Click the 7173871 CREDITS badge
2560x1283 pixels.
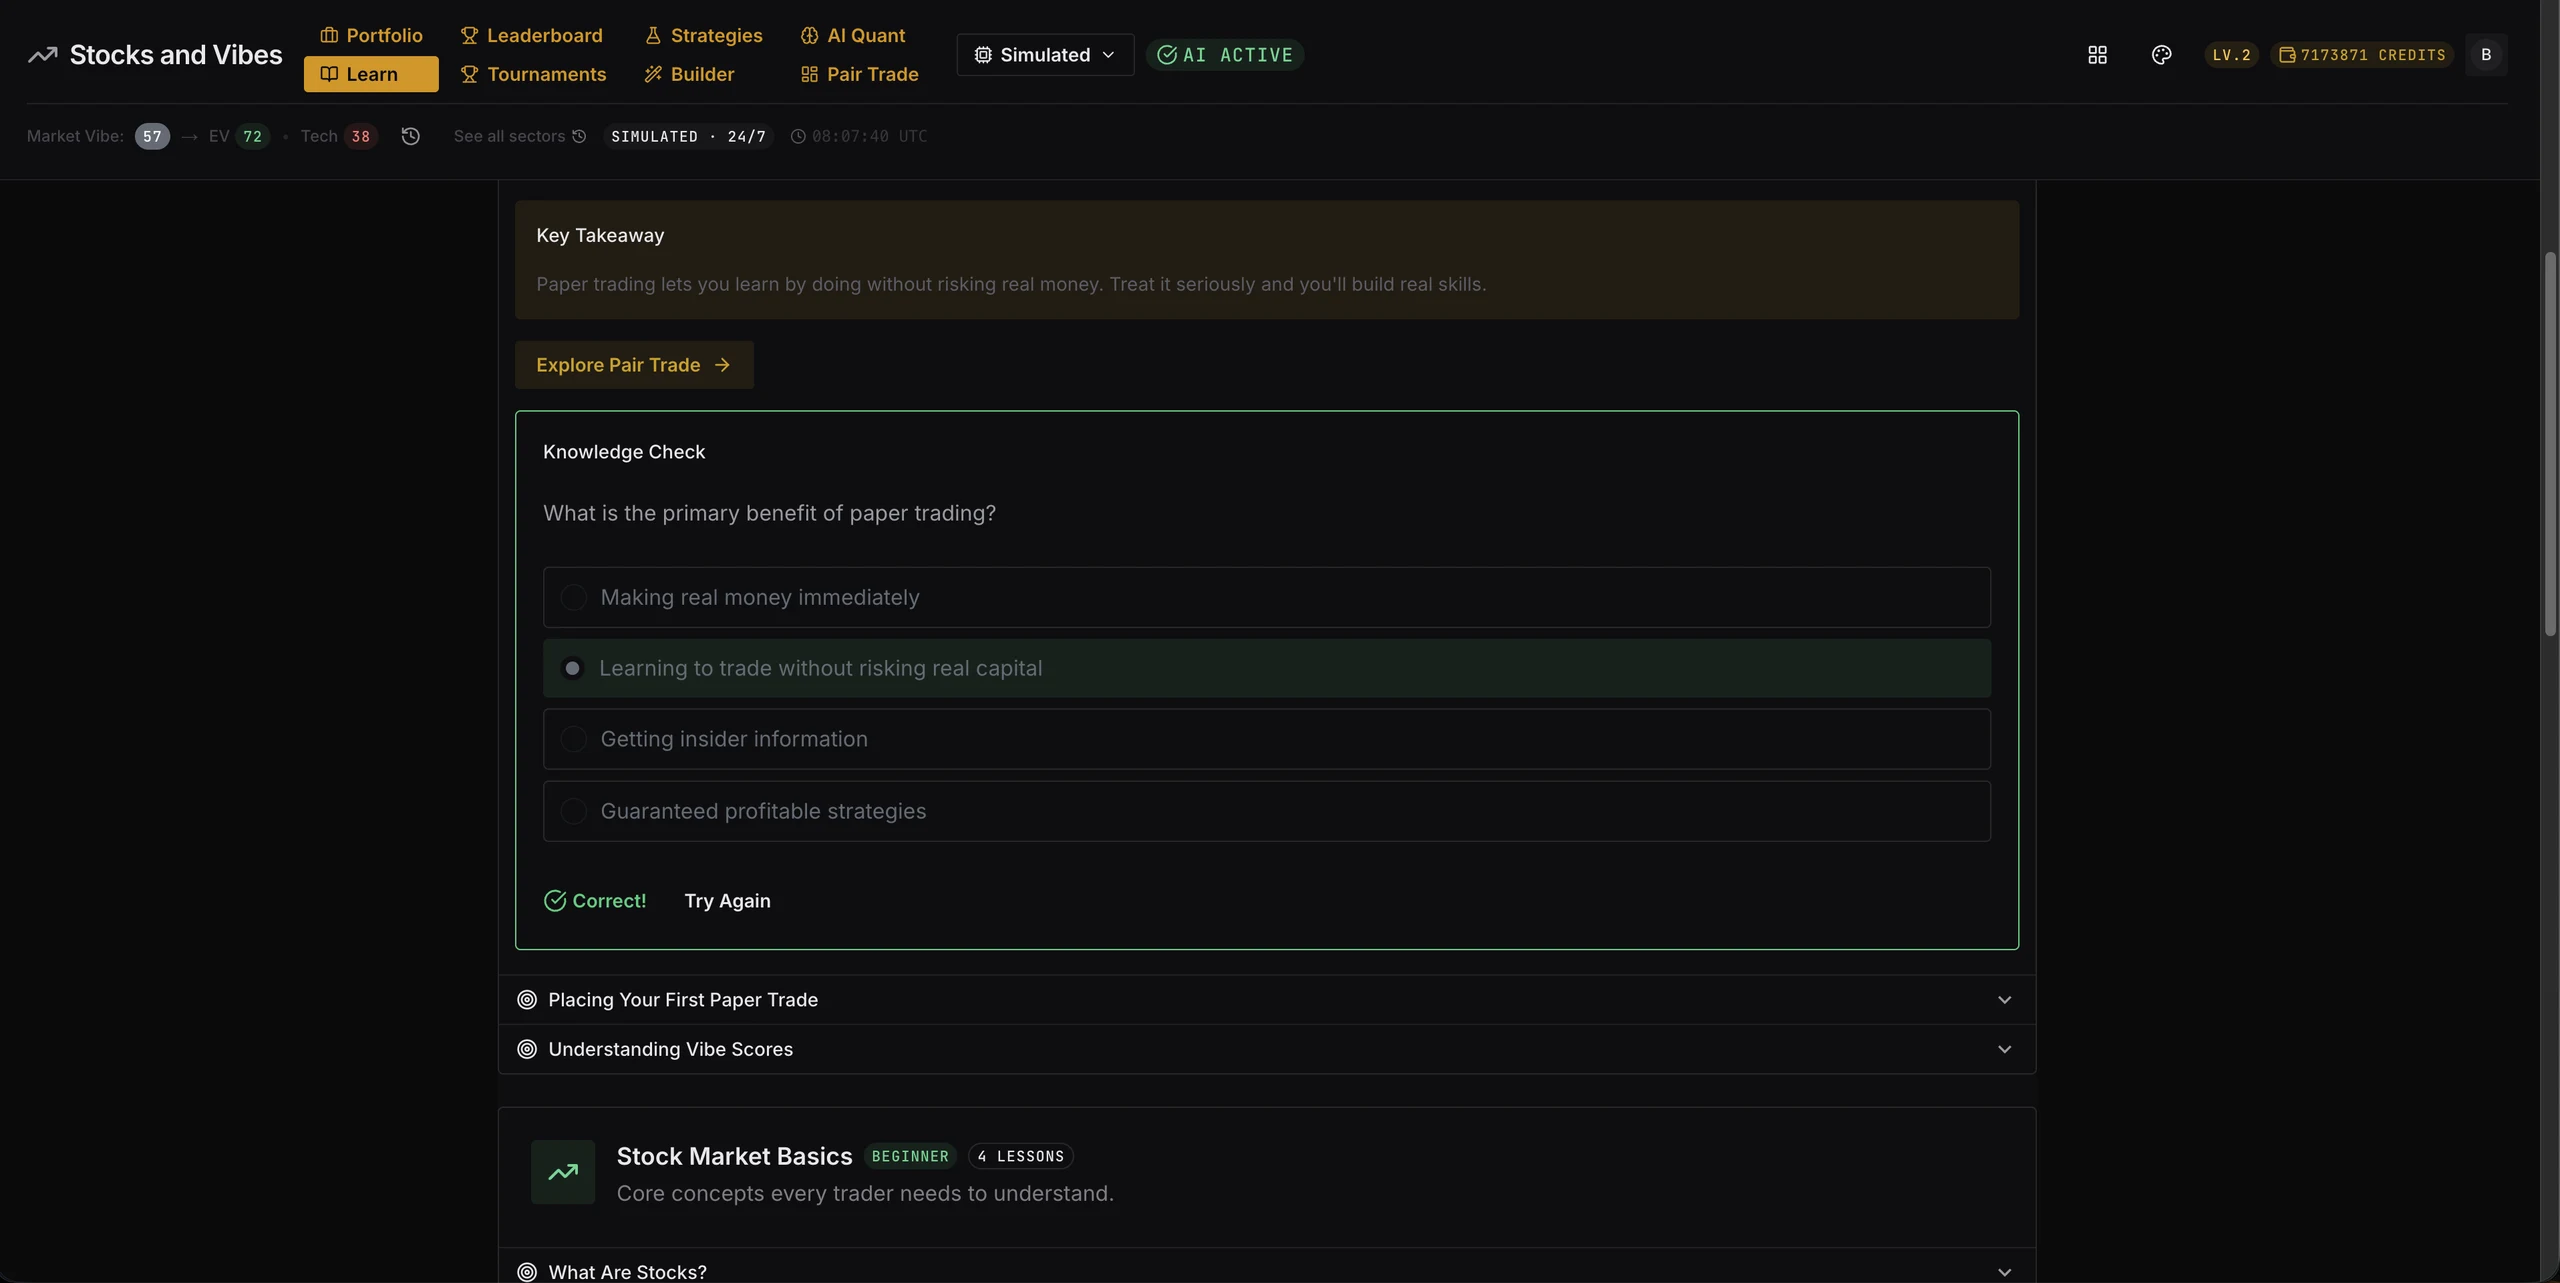tap(2362, 55)
